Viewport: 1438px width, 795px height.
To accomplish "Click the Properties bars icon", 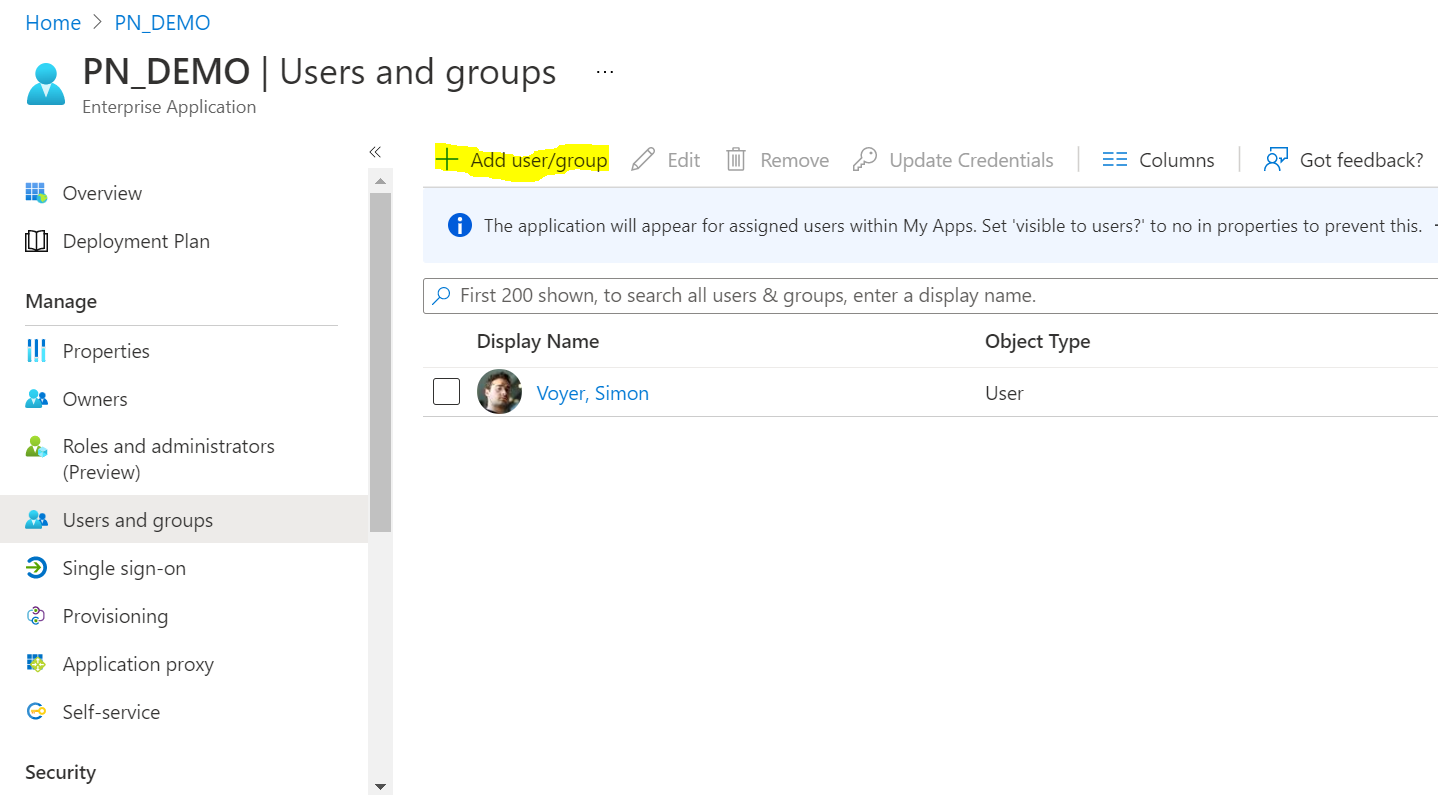I will 36,350.
